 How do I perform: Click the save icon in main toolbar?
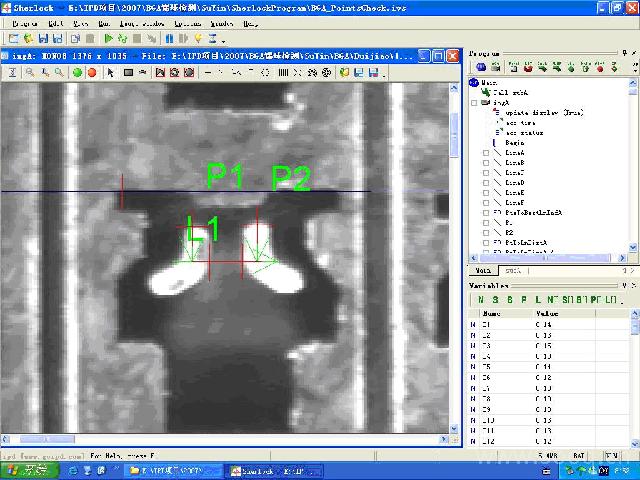(x=43, y=38)
